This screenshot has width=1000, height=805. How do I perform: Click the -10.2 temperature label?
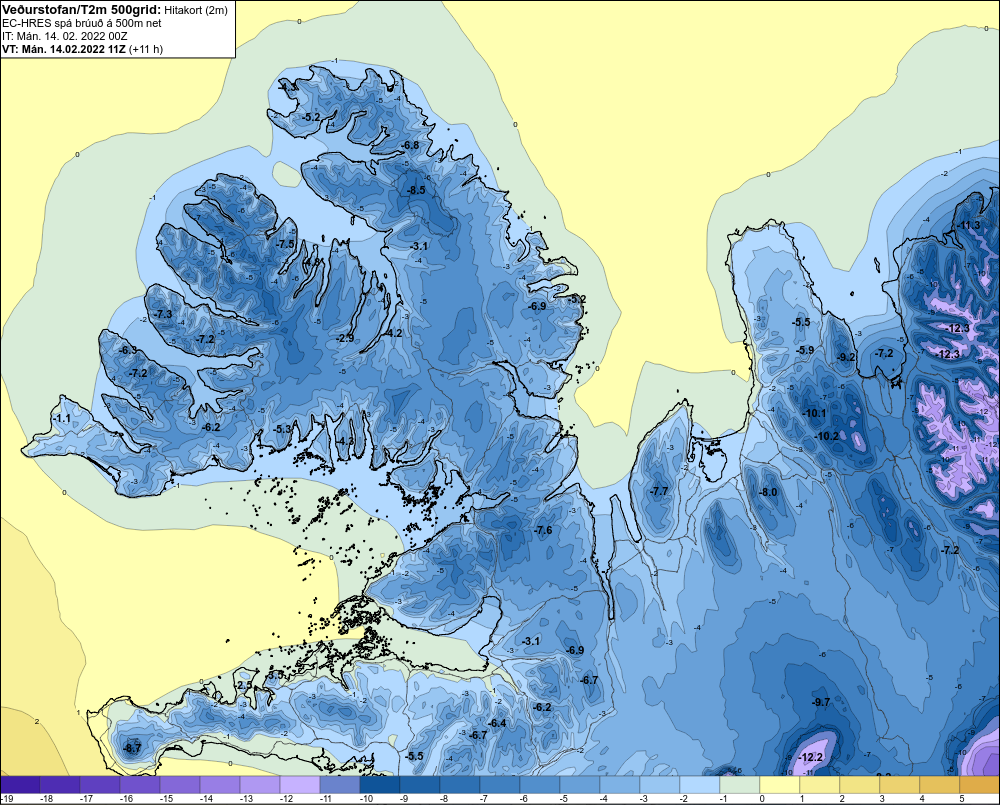click(827, 436)
